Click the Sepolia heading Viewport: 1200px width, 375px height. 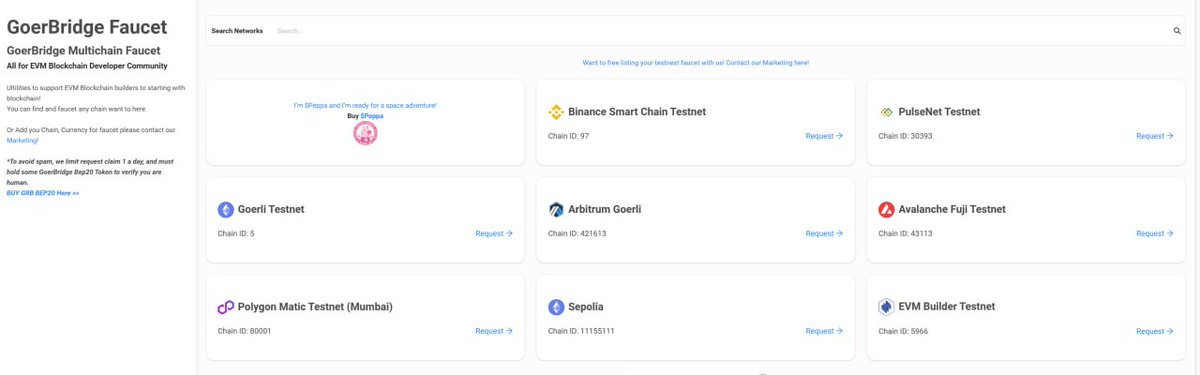tap(586, 307)
